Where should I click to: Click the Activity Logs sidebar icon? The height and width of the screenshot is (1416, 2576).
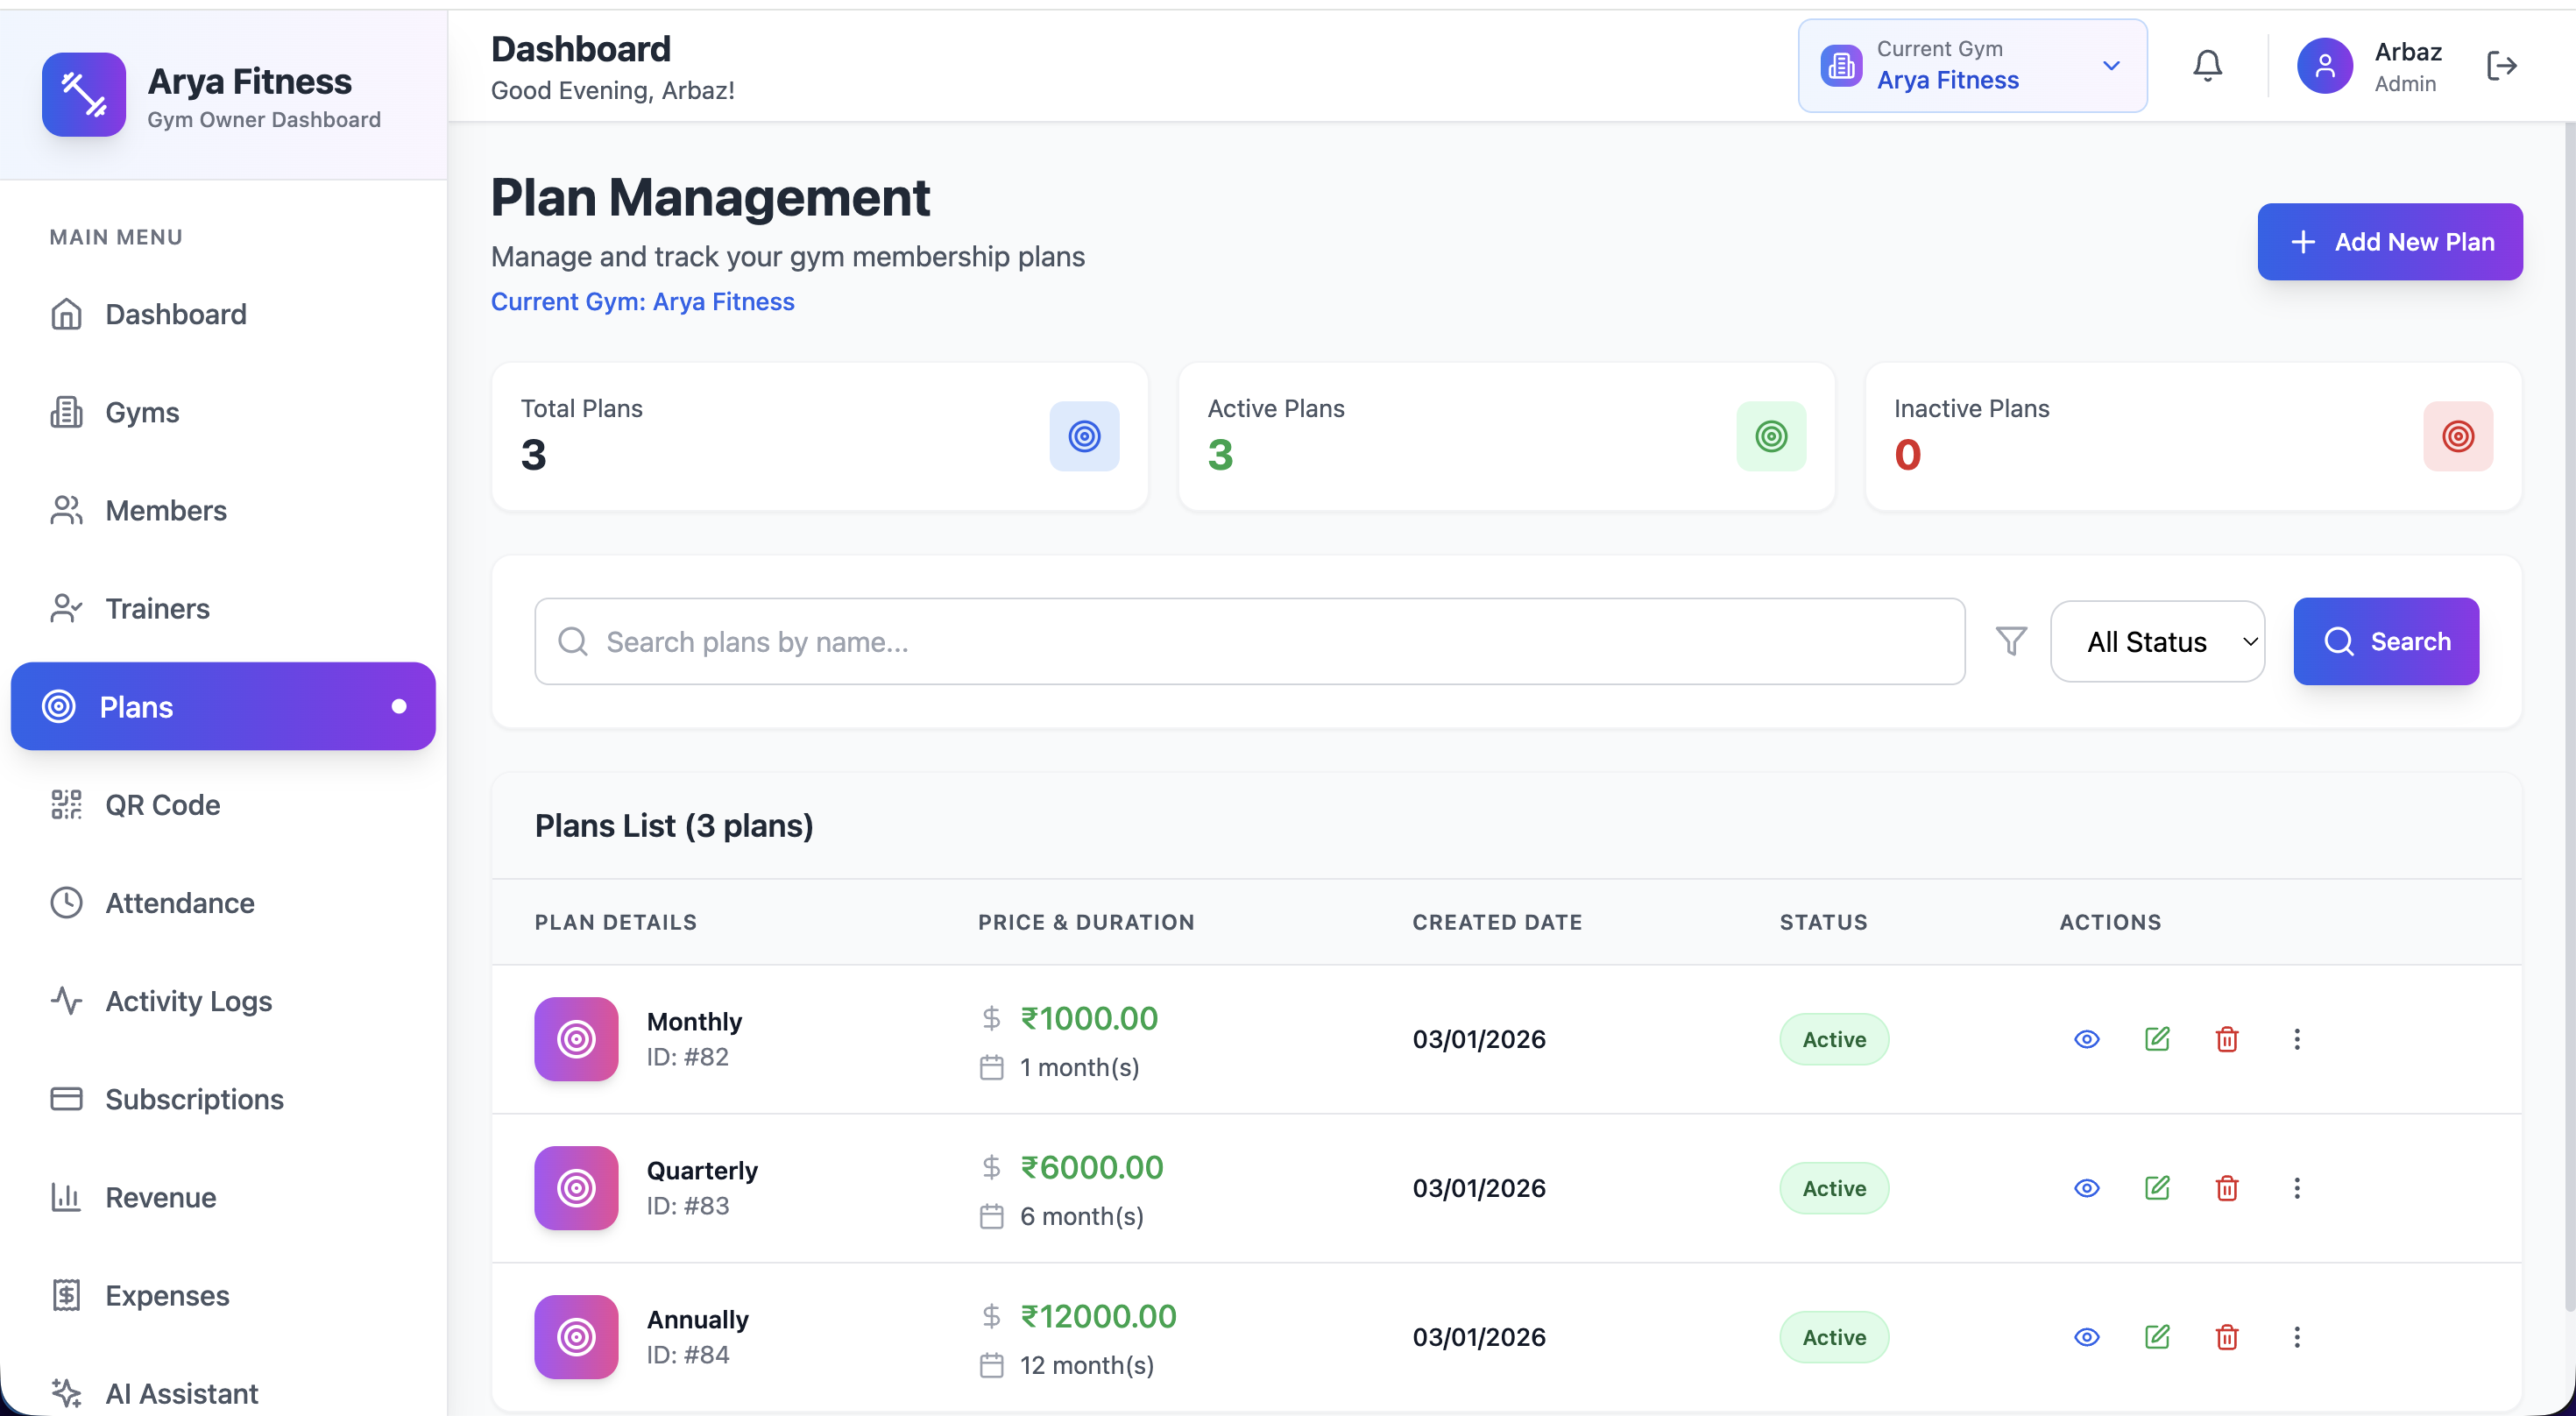66,1000
